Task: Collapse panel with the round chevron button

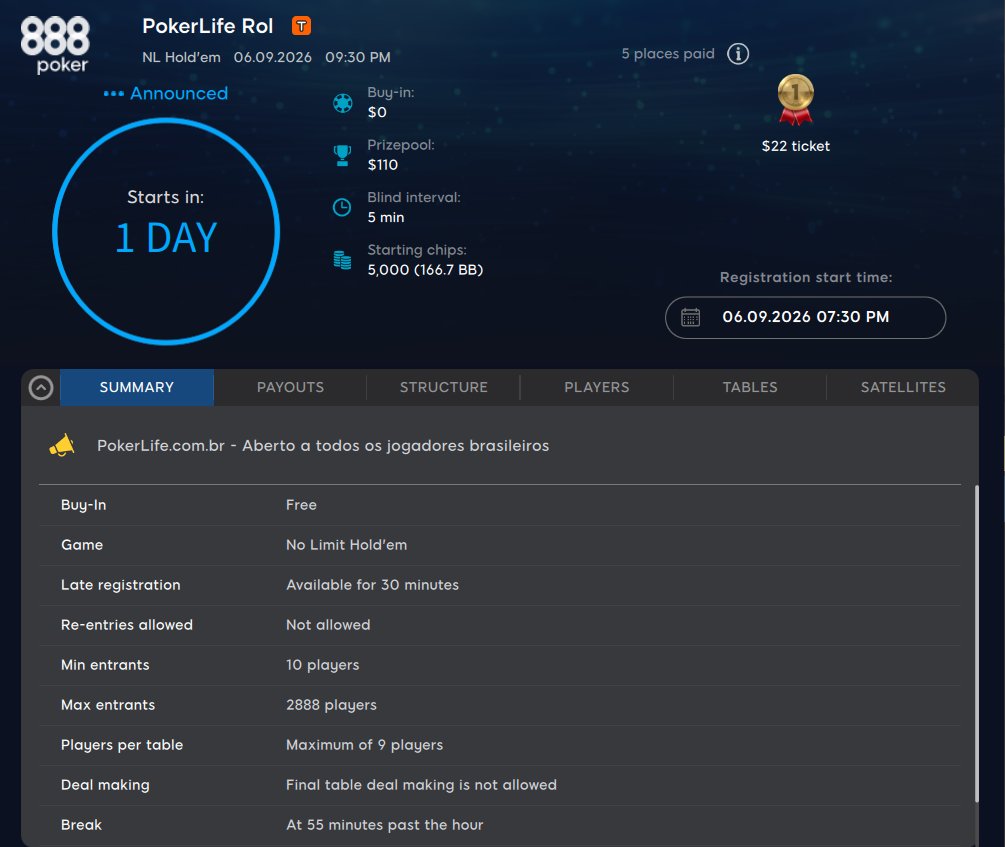Action: [41, 388]
